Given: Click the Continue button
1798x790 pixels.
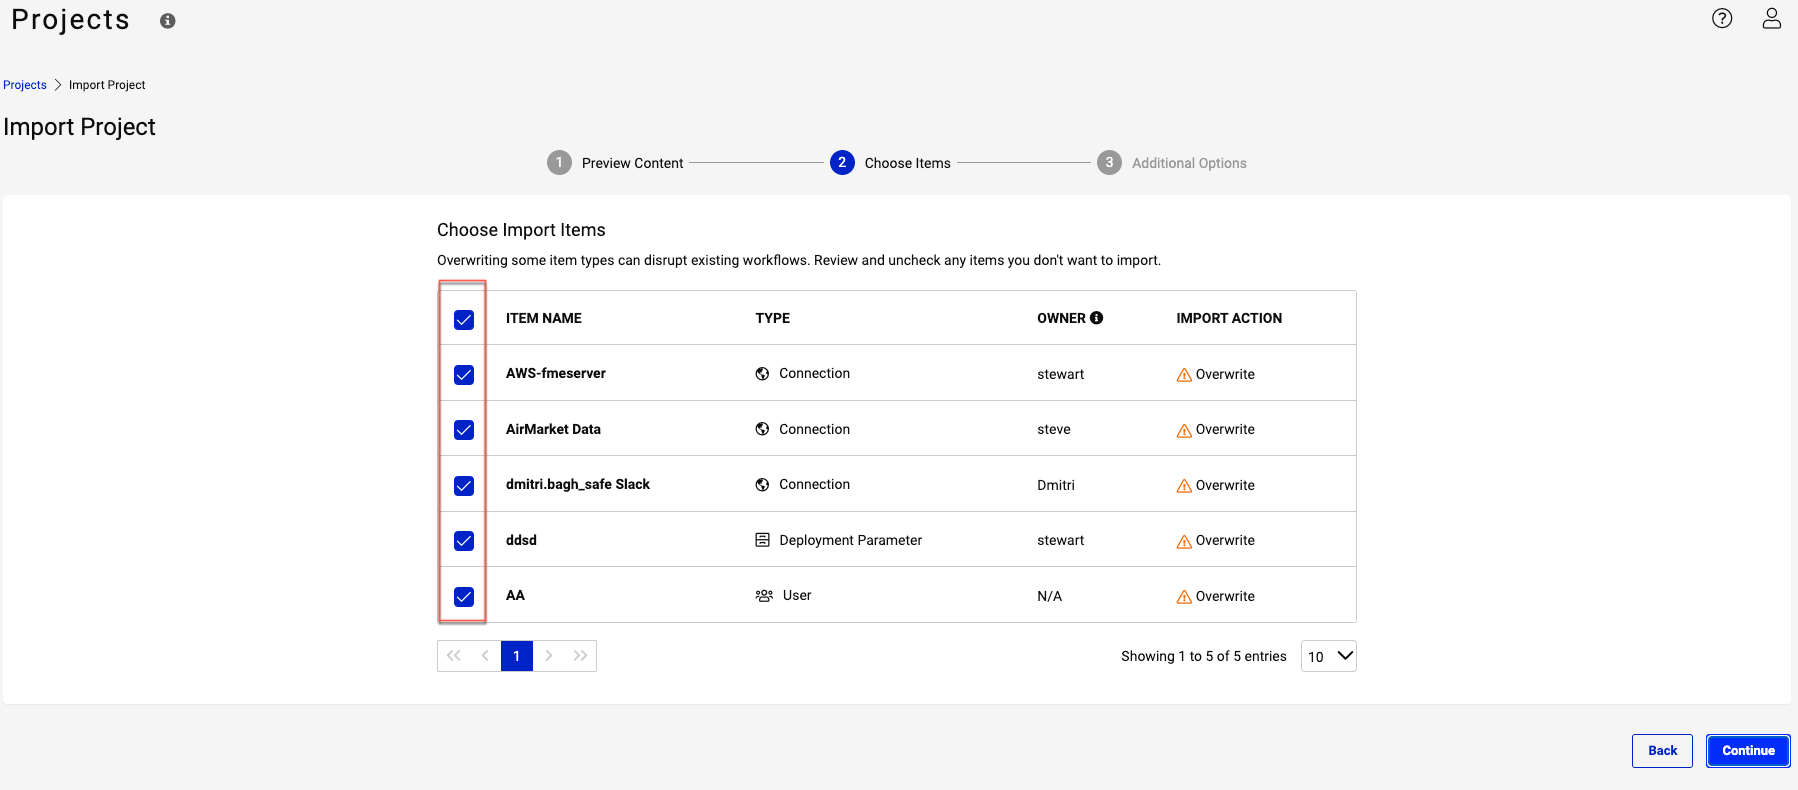Looking at the screenshot, I should coord(1748,751).
